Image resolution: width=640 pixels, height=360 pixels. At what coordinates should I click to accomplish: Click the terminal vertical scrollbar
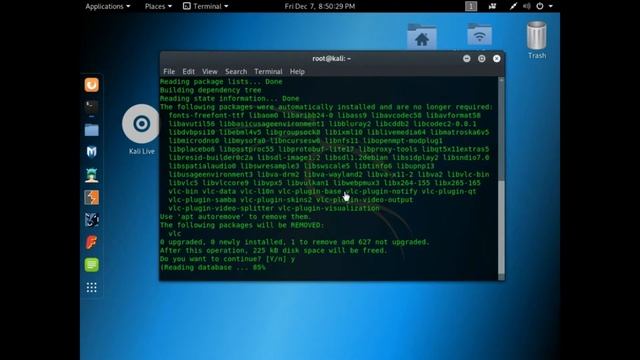click(501, 178)
